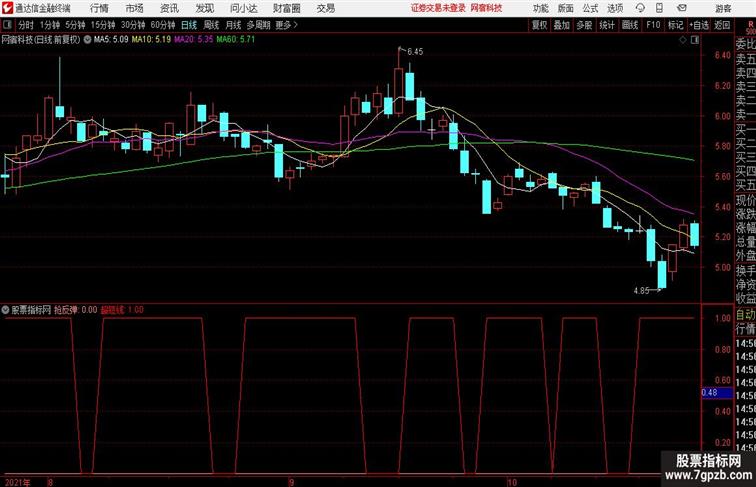Screen dimensions: 756x487
Task: Click the 6.45 high price label
Action: tap(415, 52)
